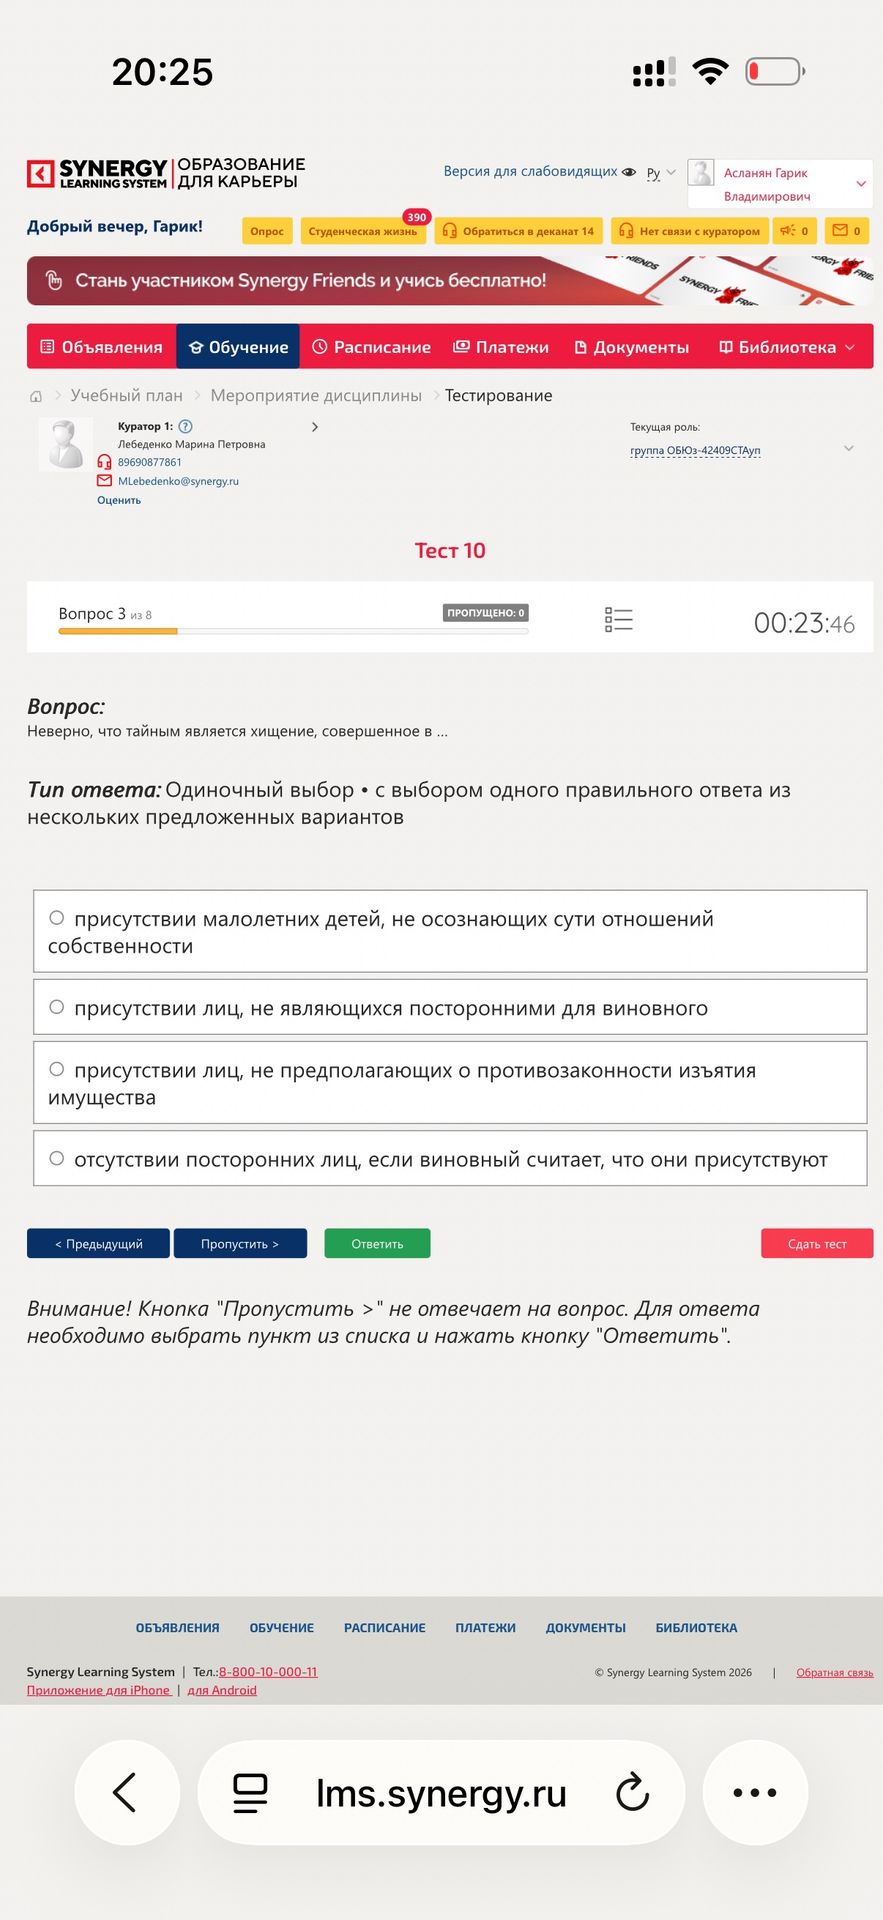Open the Обучение menu tab

(x=238, y=347)
